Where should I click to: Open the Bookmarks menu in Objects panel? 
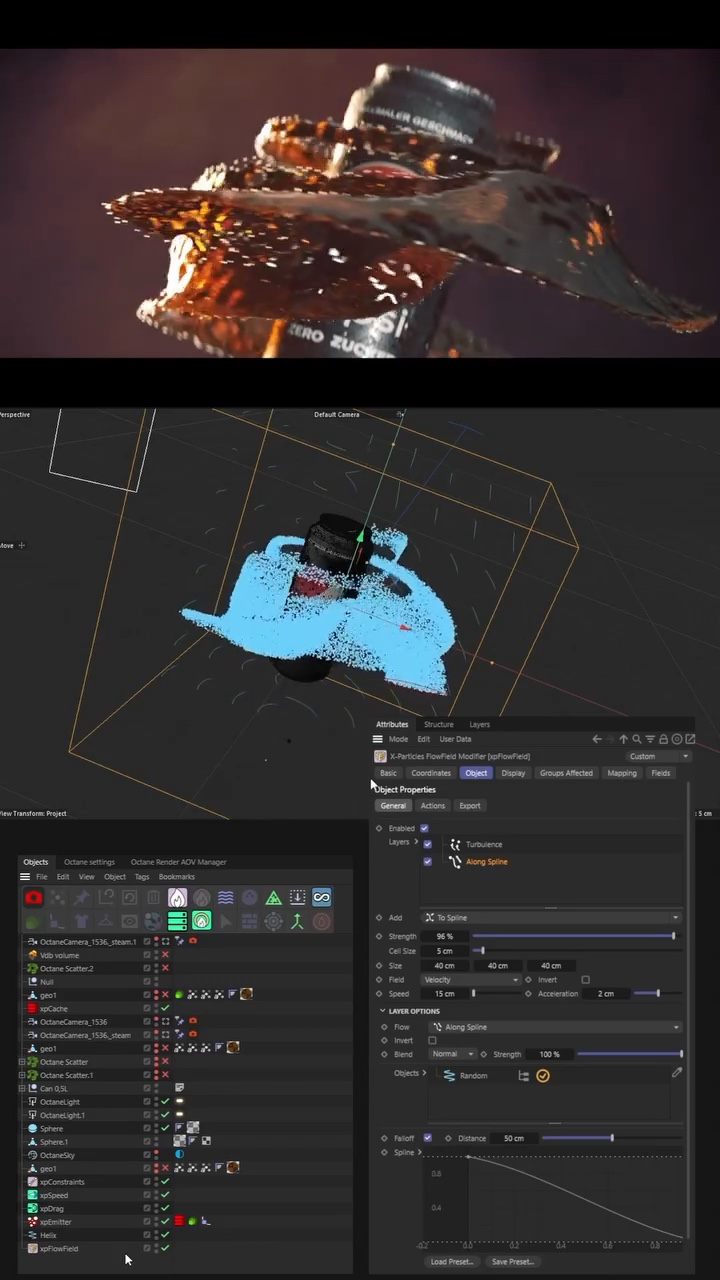[x=176, y=877]
